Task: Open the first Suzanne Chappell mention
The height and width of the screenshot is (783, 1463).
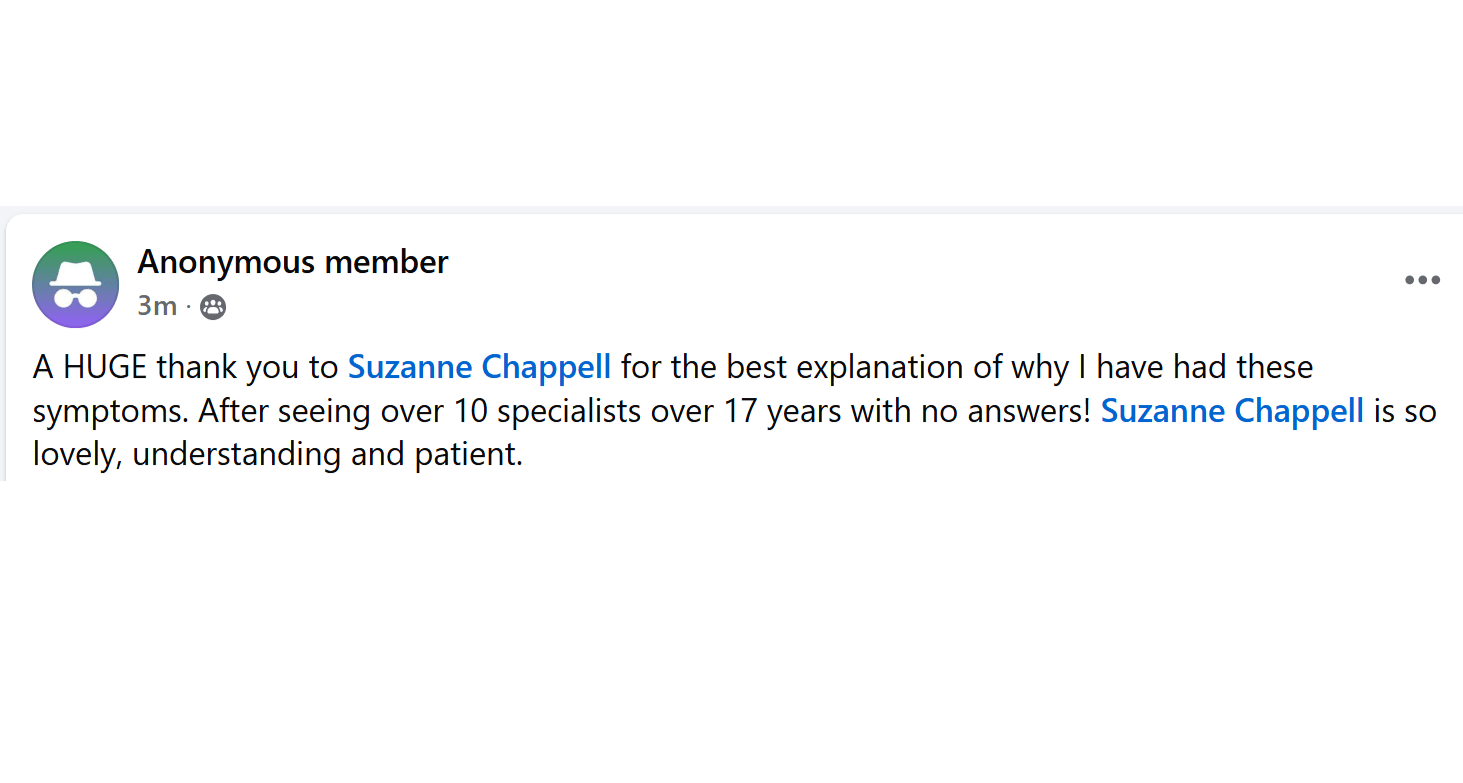Action: click(x=478, y=367)
